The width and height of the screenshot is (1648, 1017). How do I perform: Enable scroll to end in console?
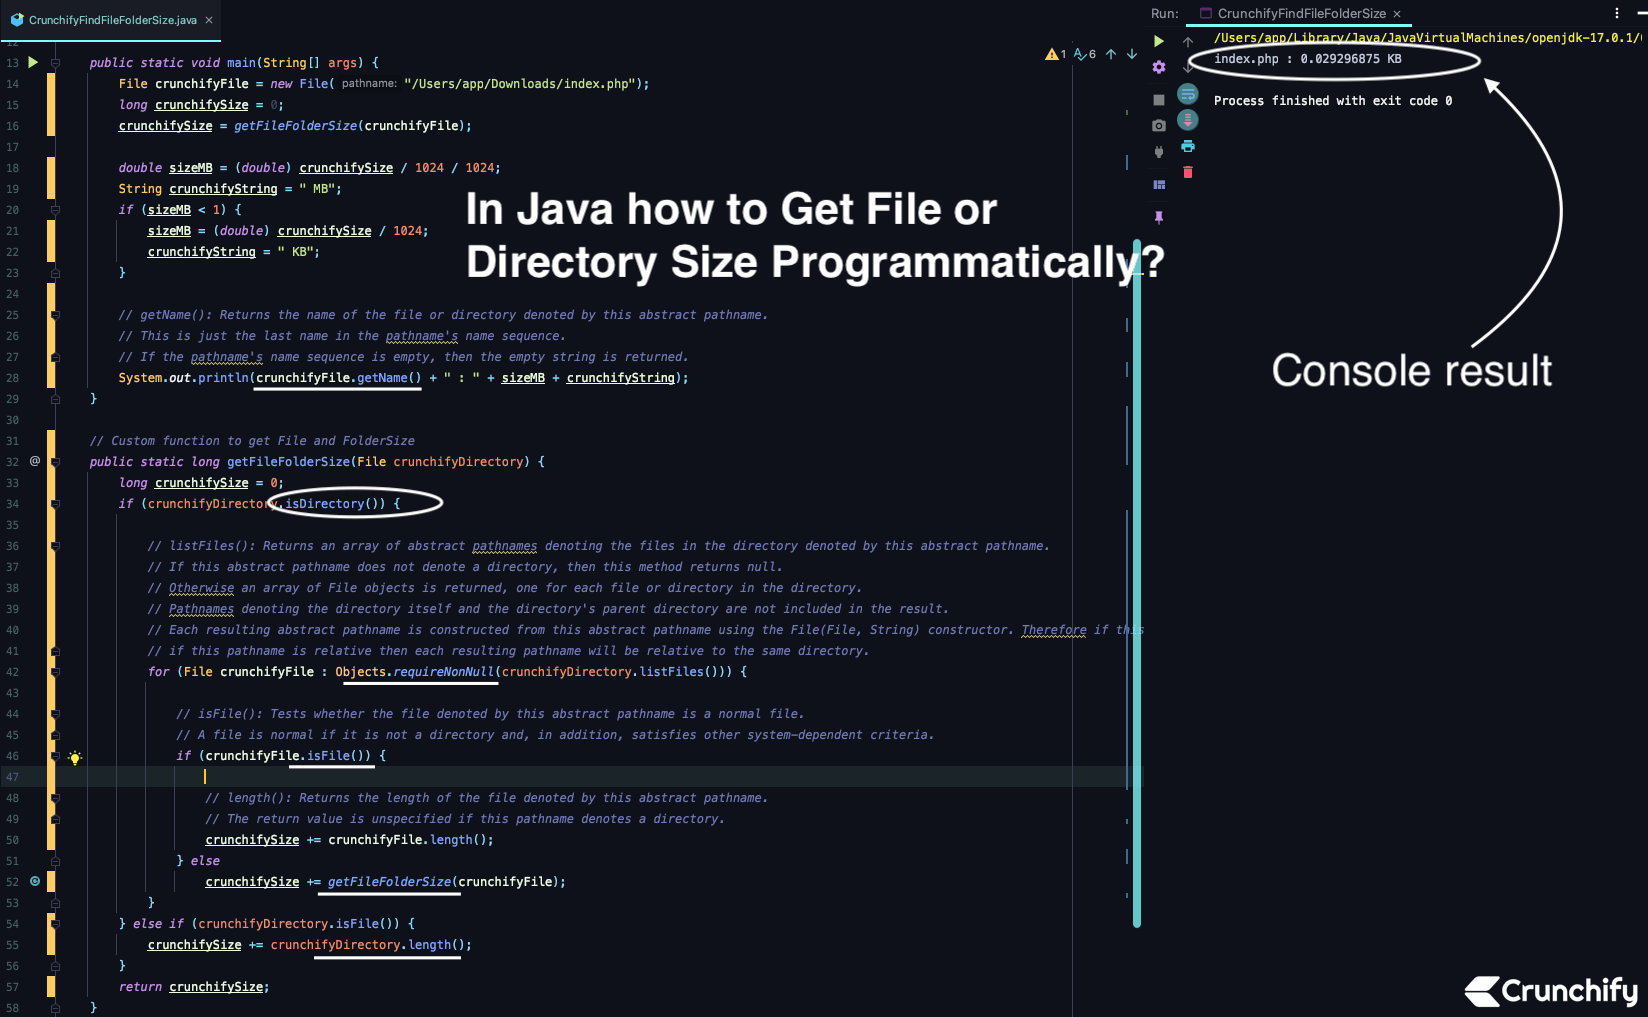[x=1188, y=120]
